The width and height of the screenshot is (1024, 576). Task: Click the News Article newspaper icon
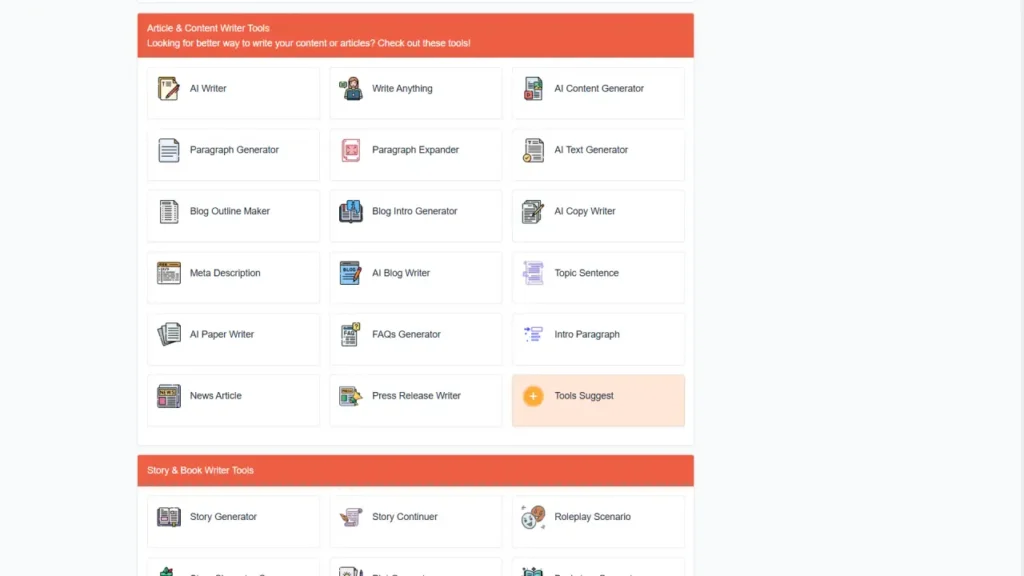(168, 396)
